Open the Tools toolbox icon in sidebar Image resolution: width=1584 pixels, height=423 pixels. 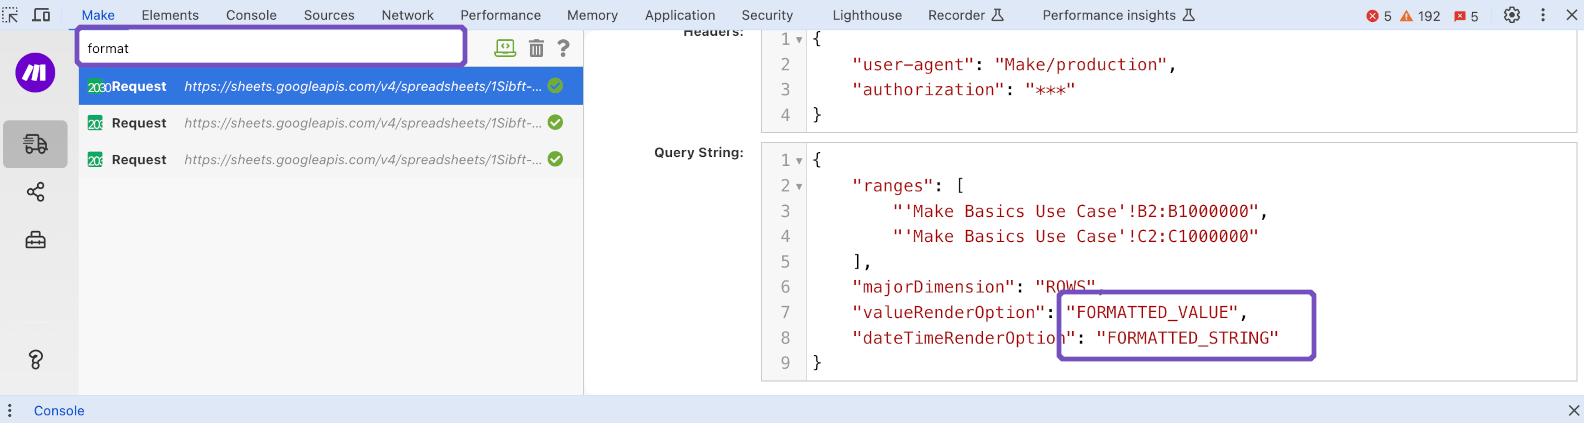coord(35,240)
